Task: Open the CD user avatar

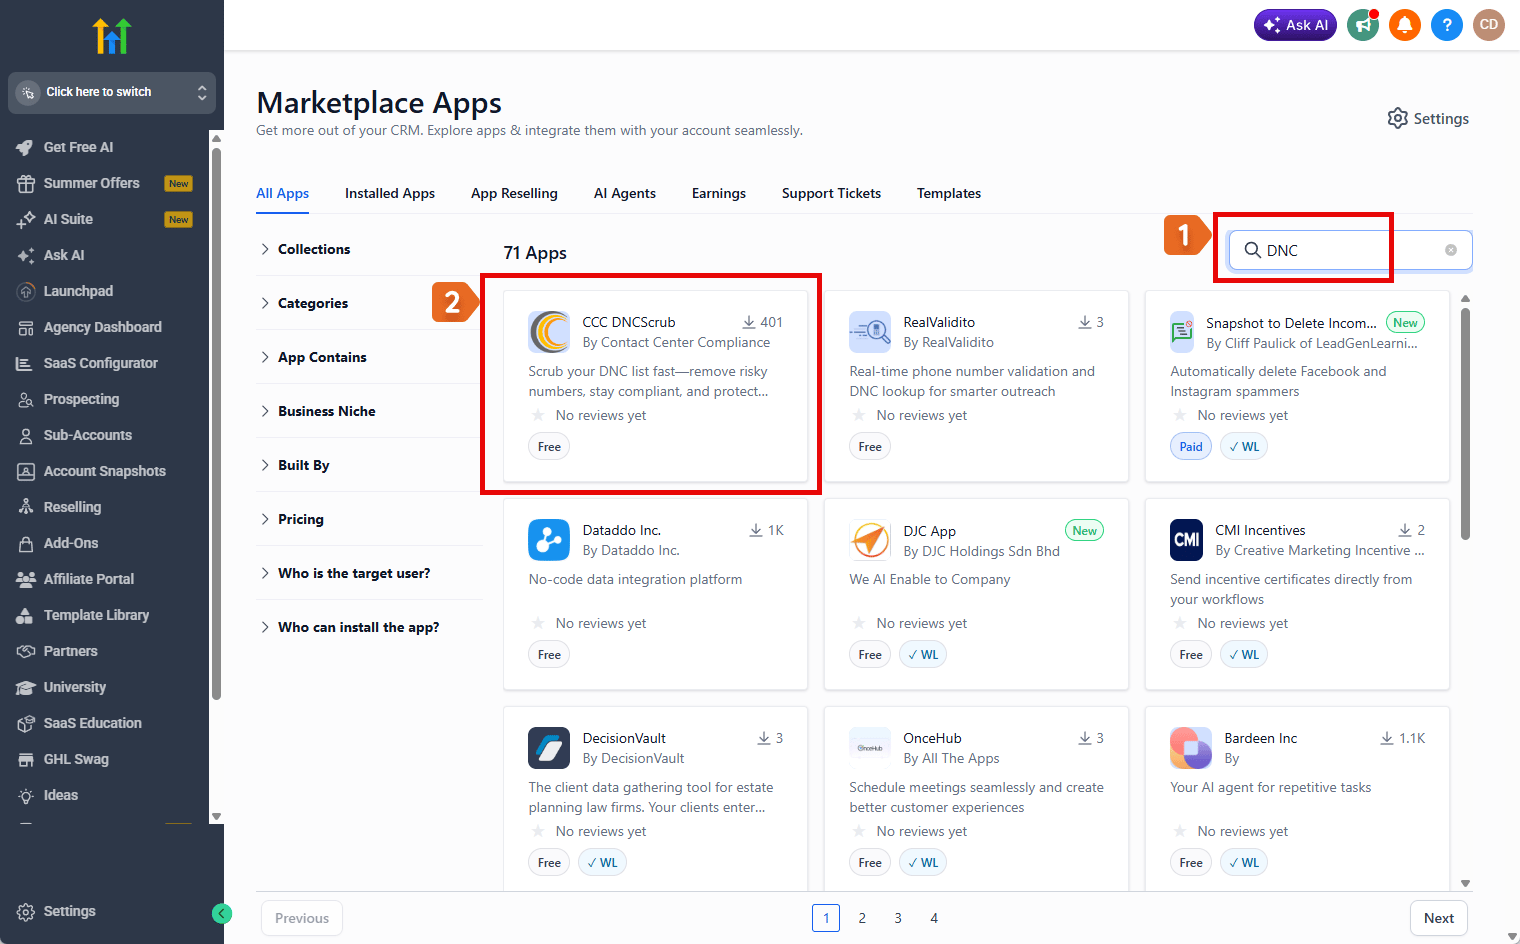Action: [x=1489, y=25]
